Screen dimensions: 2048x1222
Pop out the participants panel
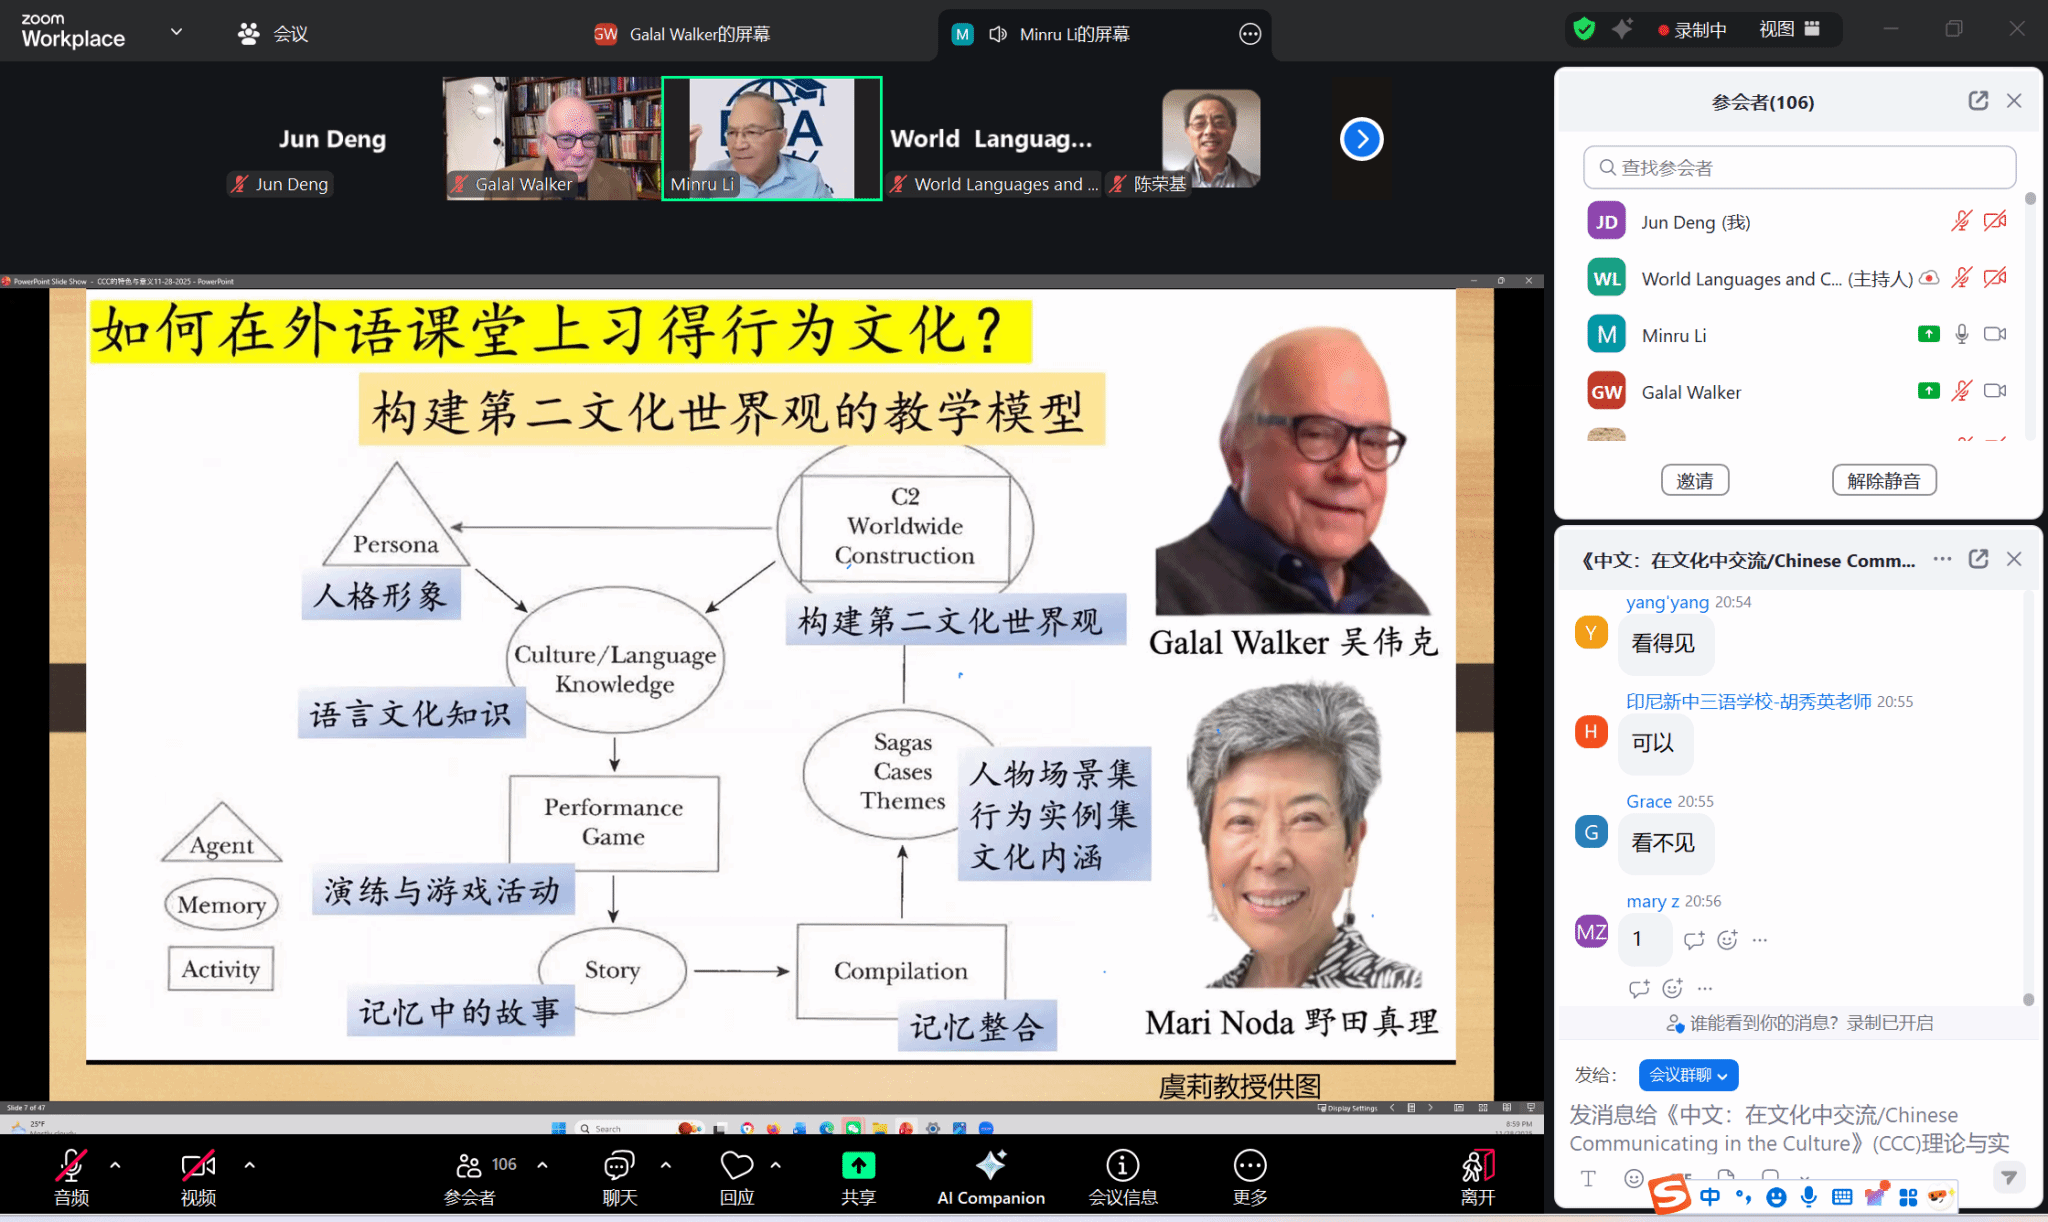[x=1978, y=101]
